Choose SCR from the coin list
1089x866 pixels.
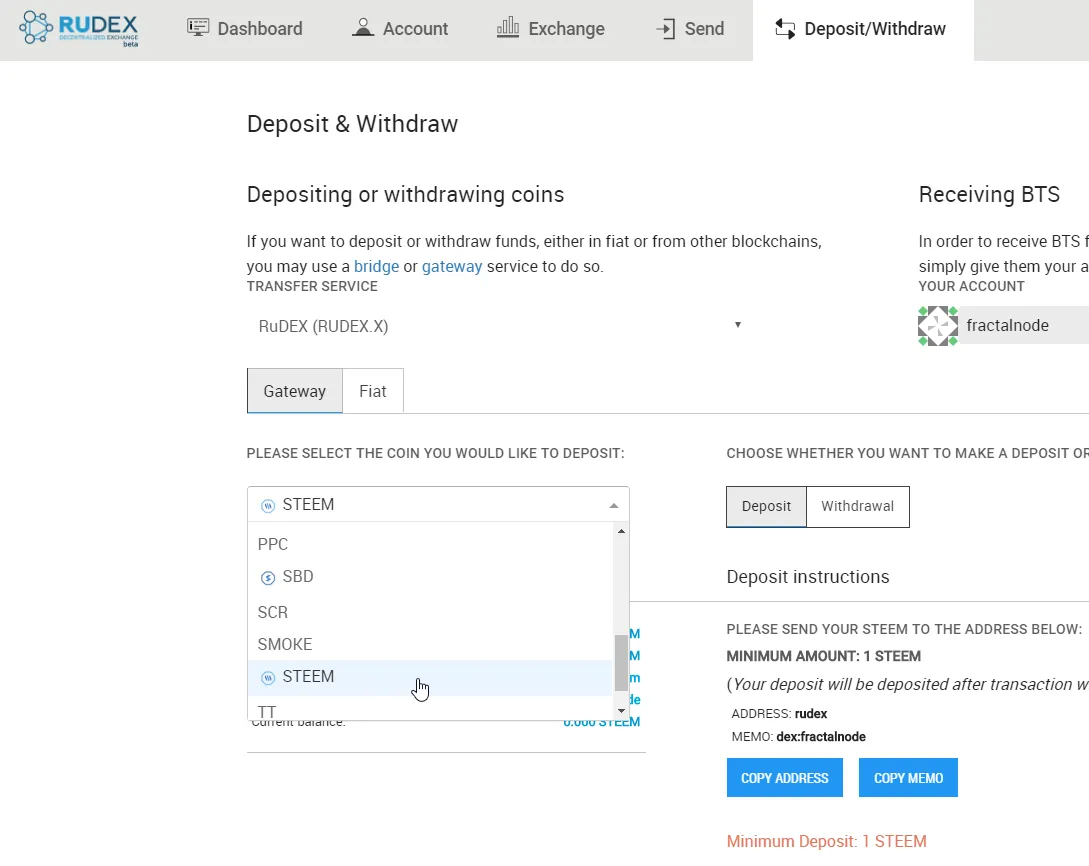pos(430,612)
